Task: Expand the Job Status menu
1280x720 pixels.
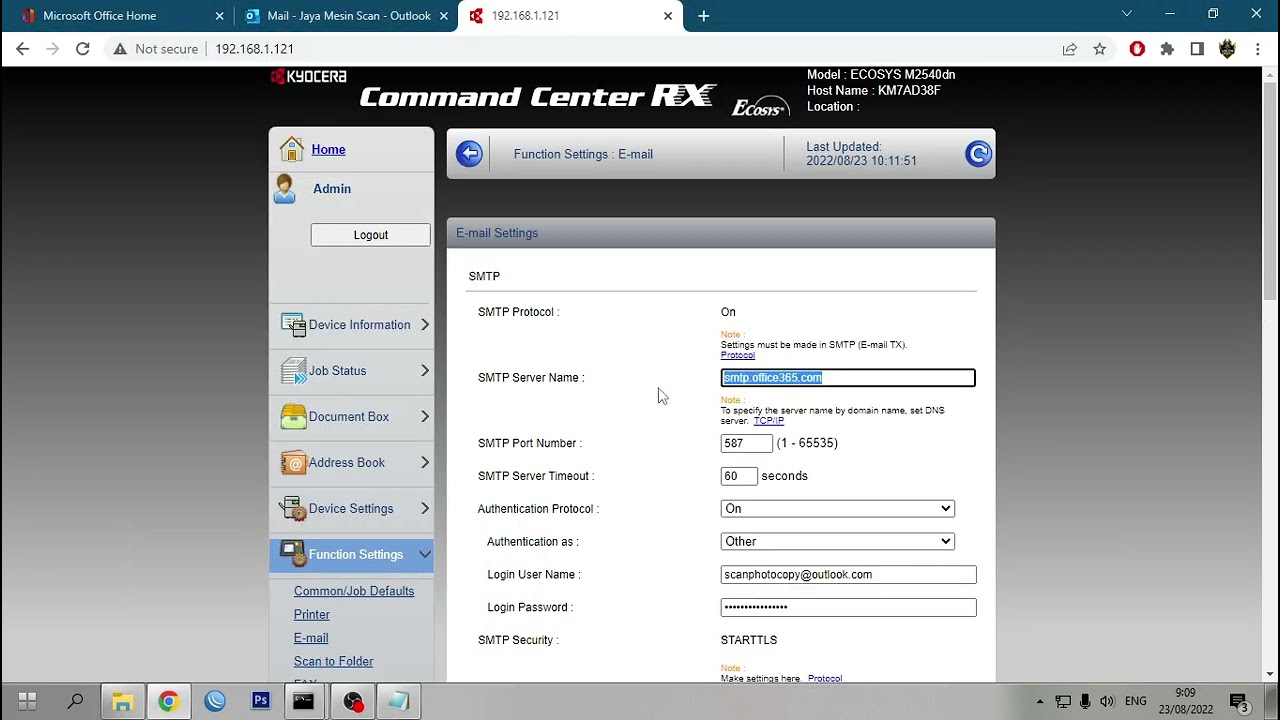Action: (425, 371)
